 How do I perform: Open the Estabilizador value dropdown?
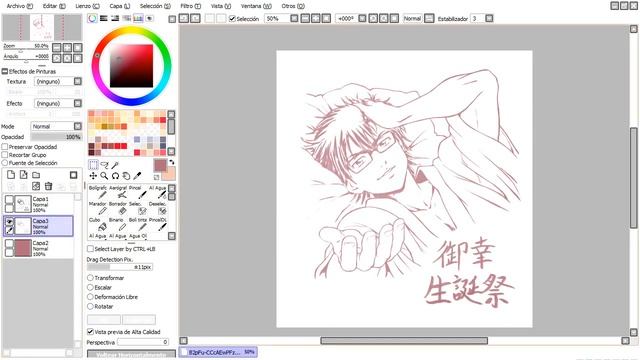(489, 18)
